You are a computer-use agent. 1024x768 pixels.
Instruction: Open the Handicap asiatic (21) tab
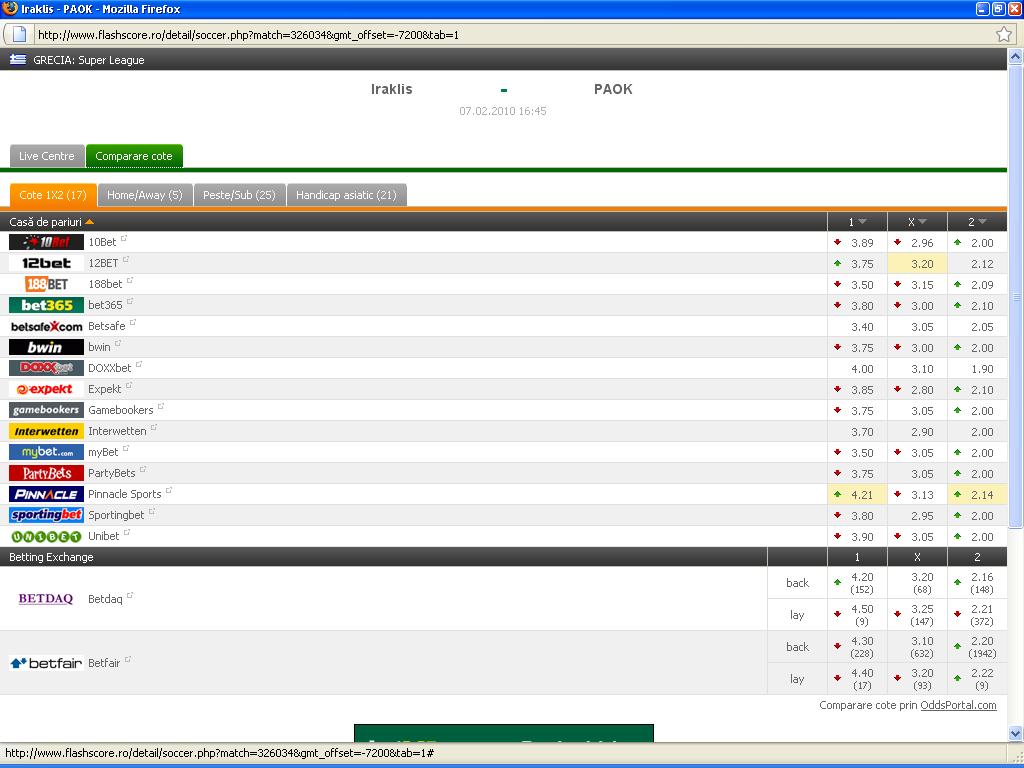point(346,195)
